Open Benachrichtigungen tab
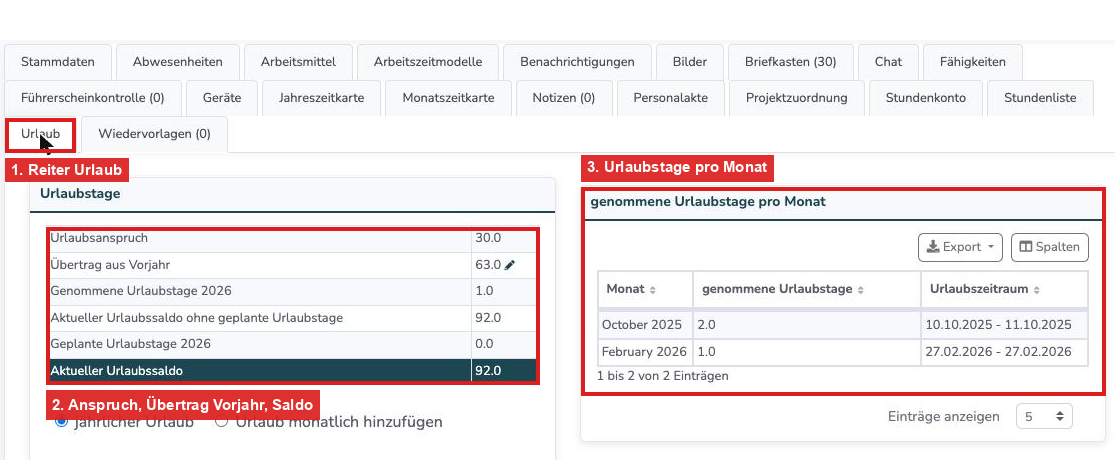Screen dimensions: 1115x460 point(577,62)
